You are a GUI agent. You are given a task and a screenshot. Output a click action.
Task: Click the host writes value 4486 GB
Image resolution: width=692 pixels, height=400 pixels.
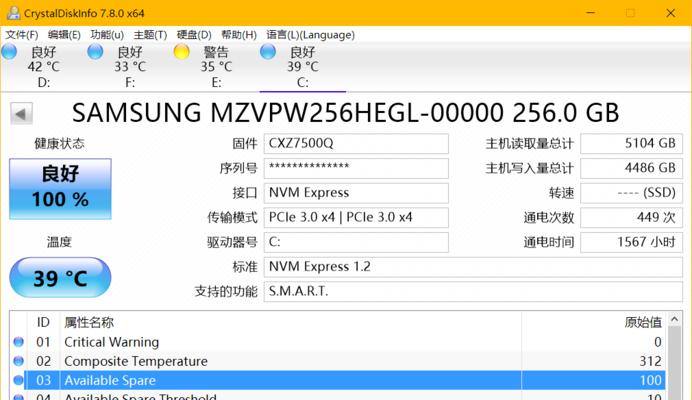[x=632, y=168]
